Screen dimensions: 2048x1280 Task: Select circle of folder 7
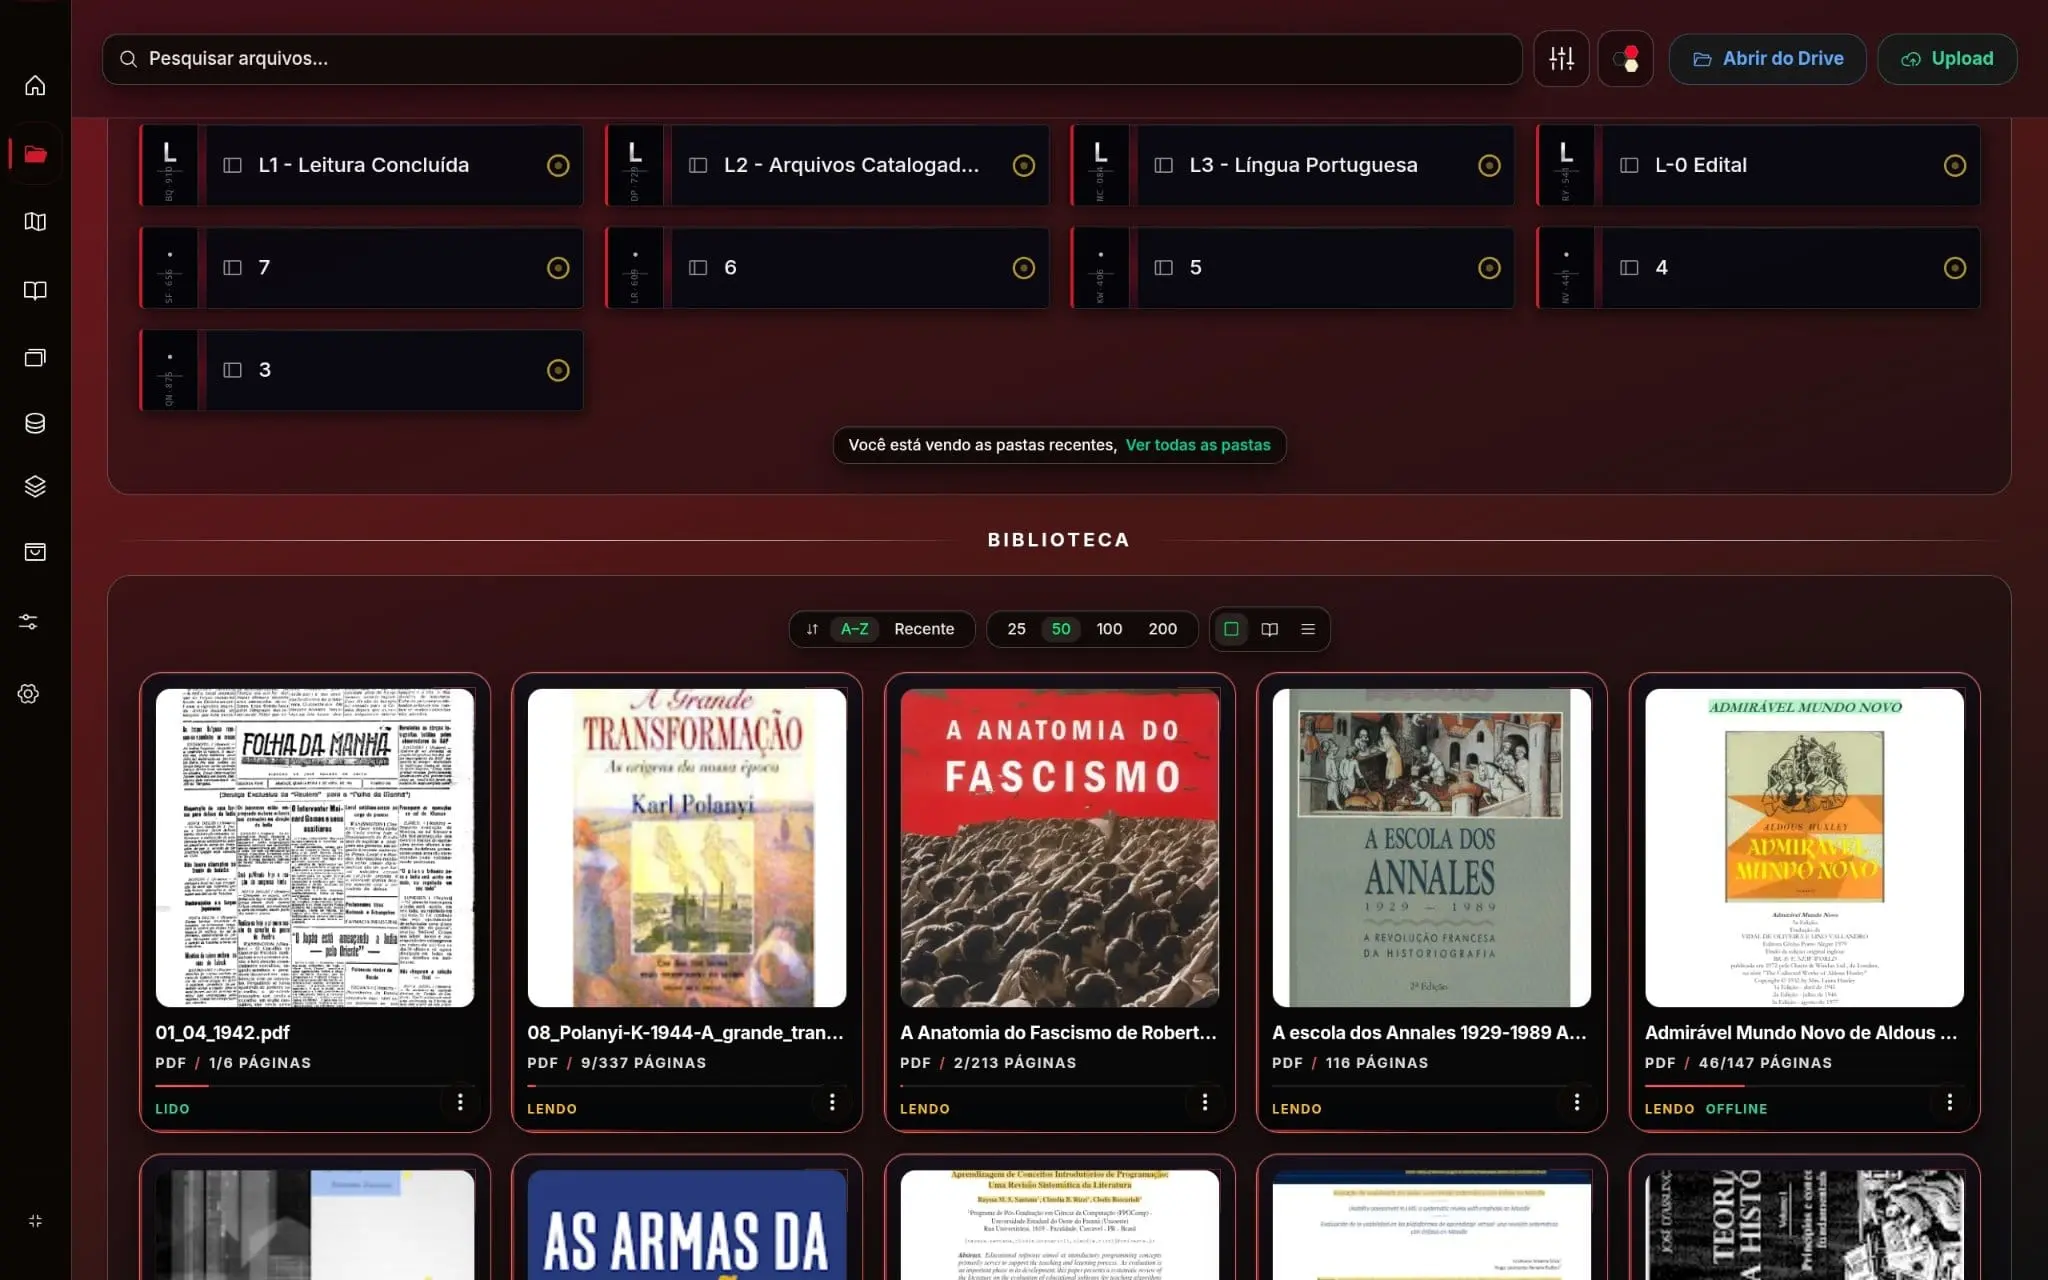coord(558,268)
